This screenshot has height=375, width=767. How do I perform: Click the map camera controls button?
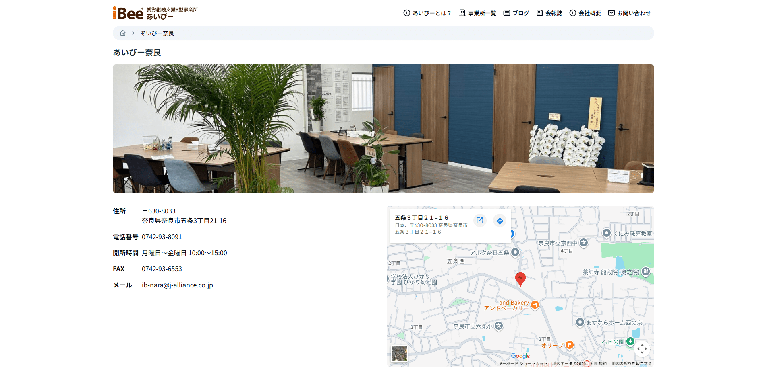point(642,349)
